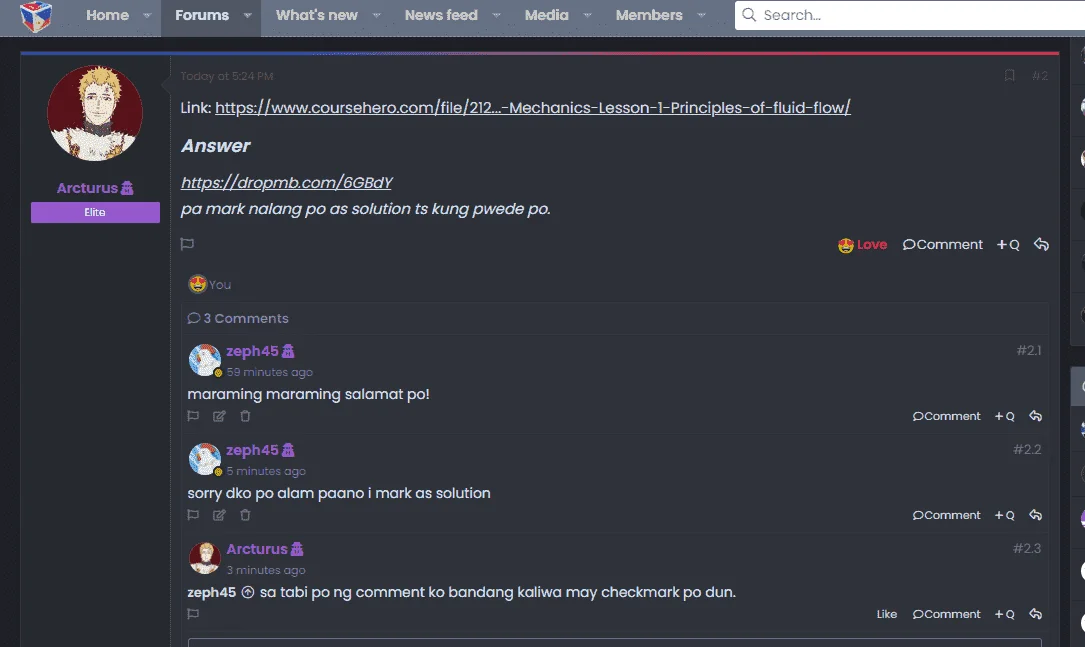Viewport: 1085px width, 647px height.
Task: Delete the 'maraming maraming salamat po!' comment
Action: [245, 416]
